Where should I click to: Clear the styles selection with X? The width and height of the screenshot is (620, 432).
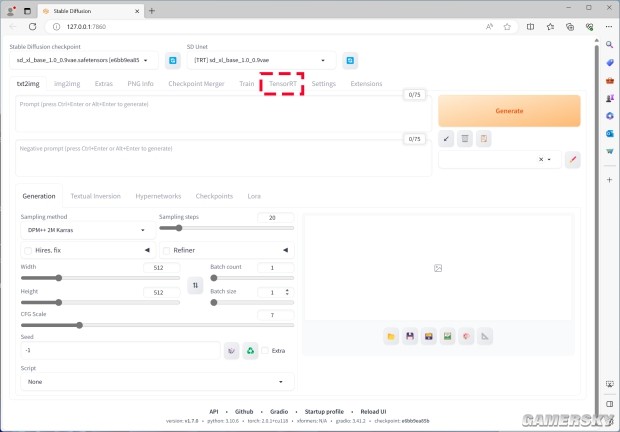(x=541, y=160)
